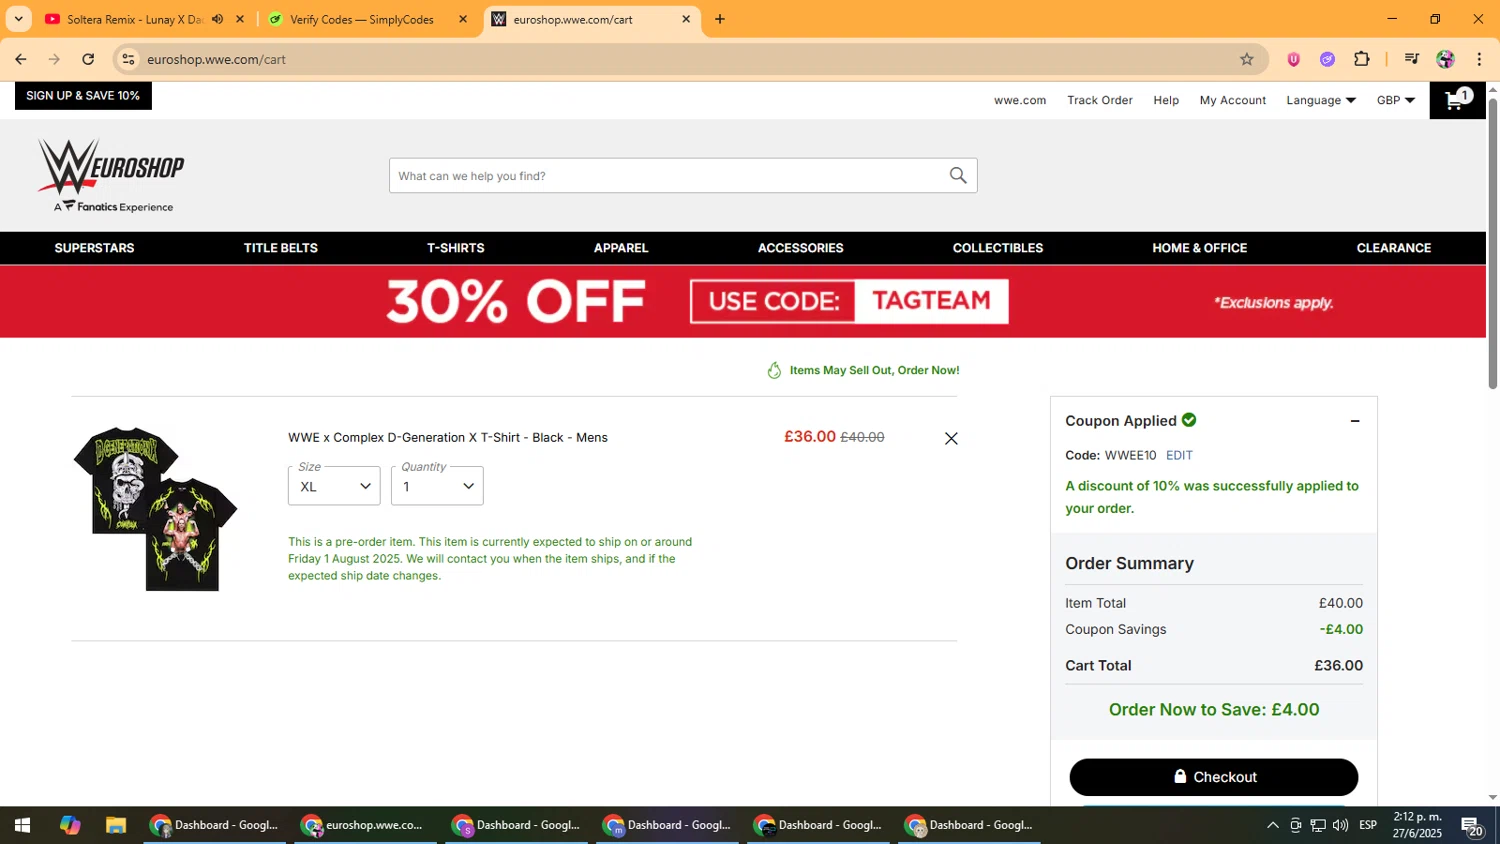Collapse the Coupon Applied section
Image resolution: width=1500 pixels, height=844 pixels.
[1355, 421]
